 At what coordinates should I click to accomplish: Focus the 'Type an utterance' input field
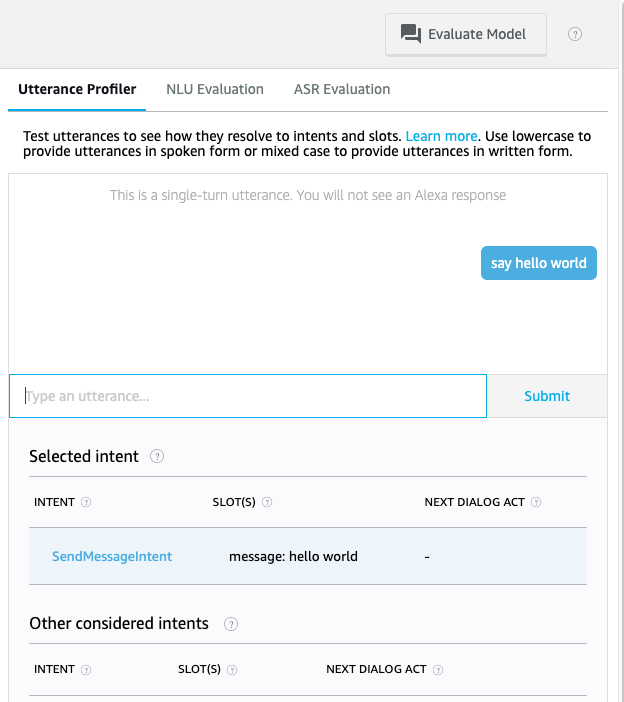click(248, 396)
